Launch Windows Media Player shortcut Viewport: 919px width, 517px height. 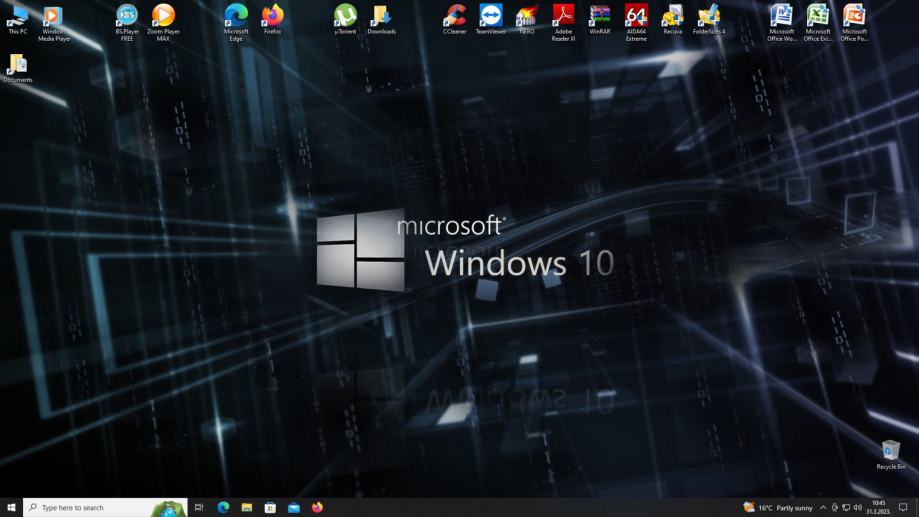(54, 22)
